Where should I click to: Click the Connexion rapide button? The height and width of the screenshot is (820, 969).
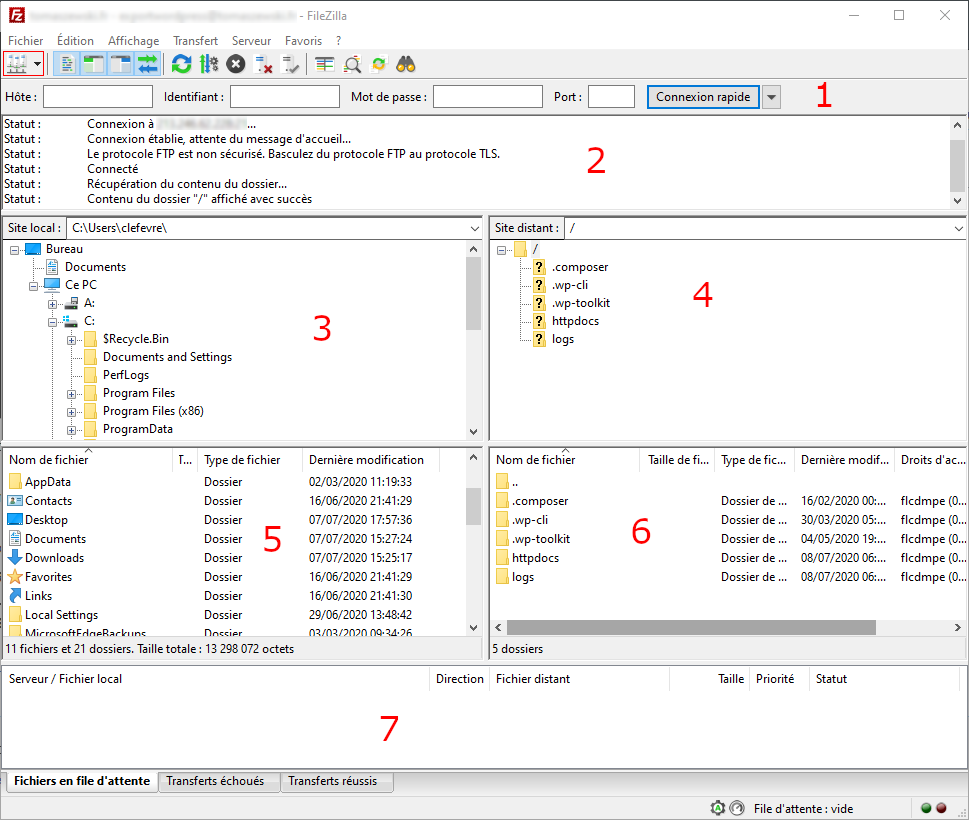coord(703,97)
